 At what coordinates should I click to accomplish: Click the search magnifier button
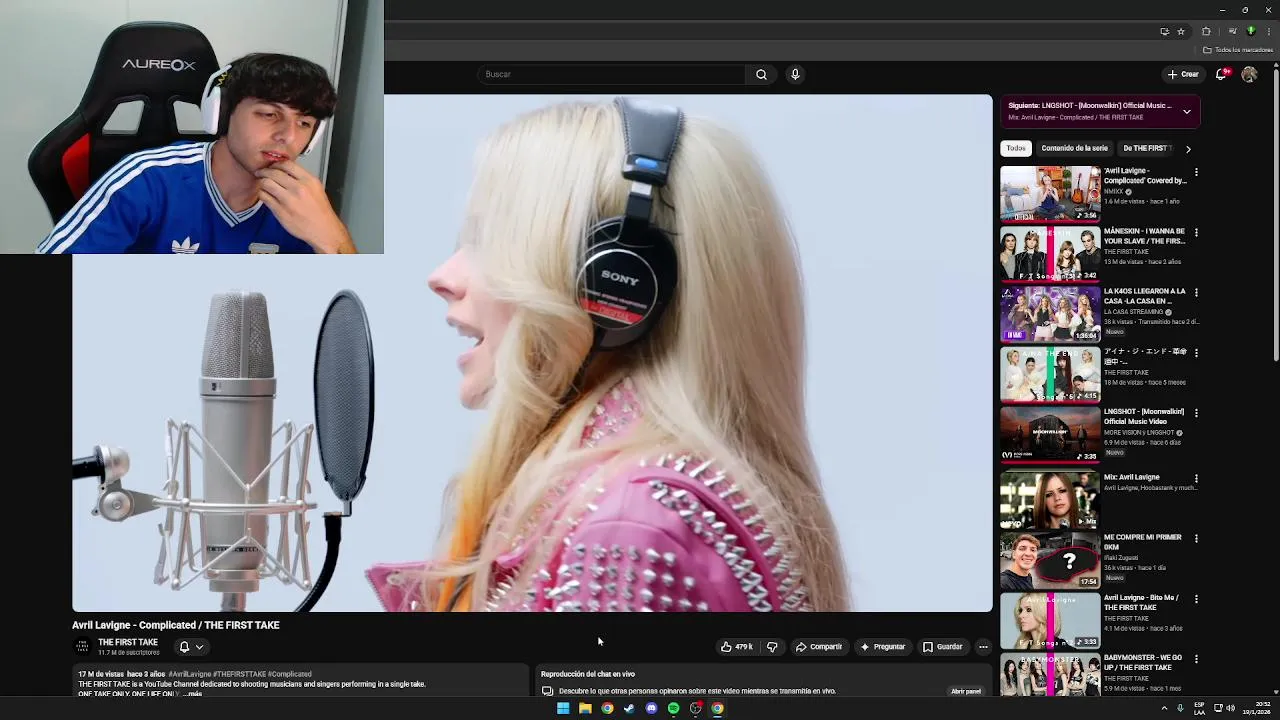761,74
